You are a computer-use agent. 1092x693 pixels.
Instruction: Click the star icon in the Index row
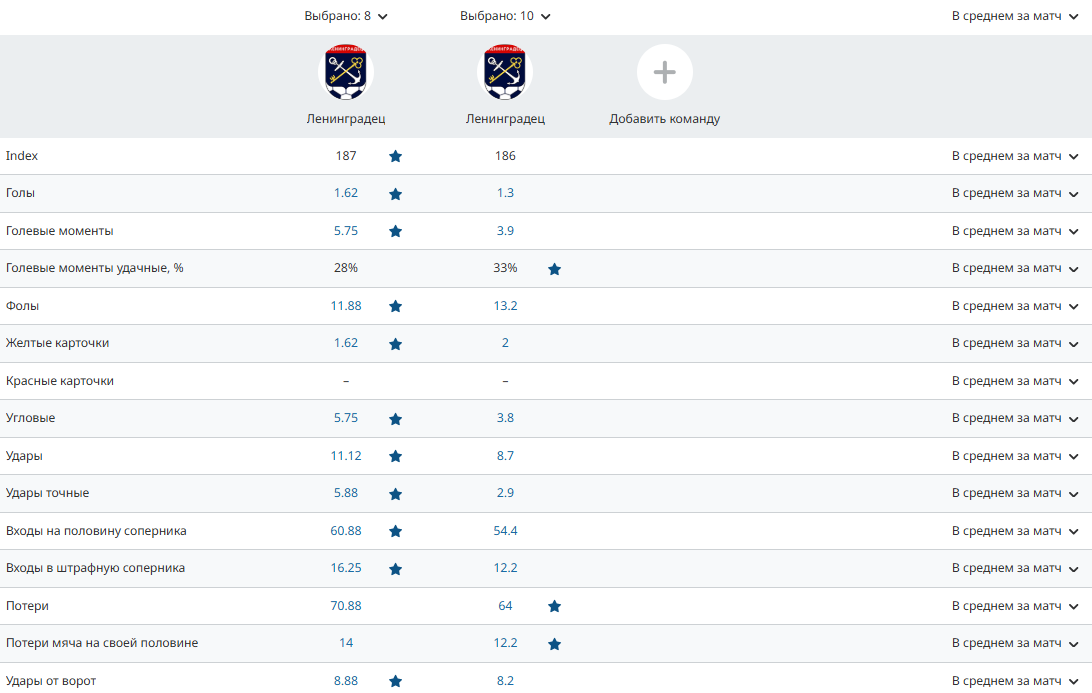click(395, 156)
